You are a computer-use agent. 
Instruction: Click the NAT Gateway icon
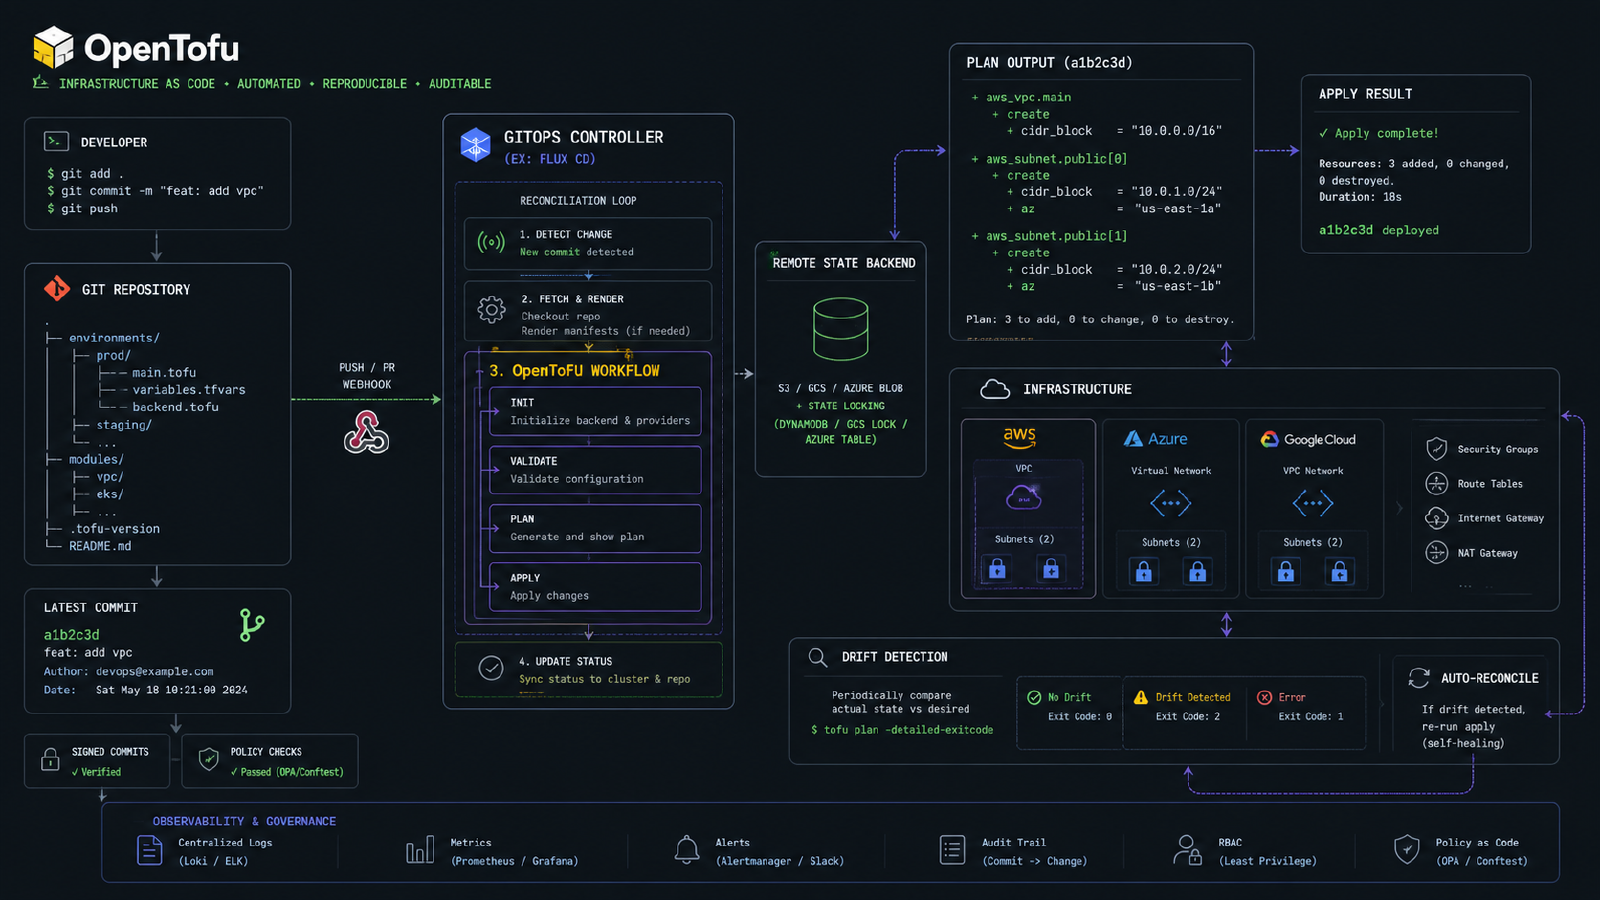pos(1437,552)
